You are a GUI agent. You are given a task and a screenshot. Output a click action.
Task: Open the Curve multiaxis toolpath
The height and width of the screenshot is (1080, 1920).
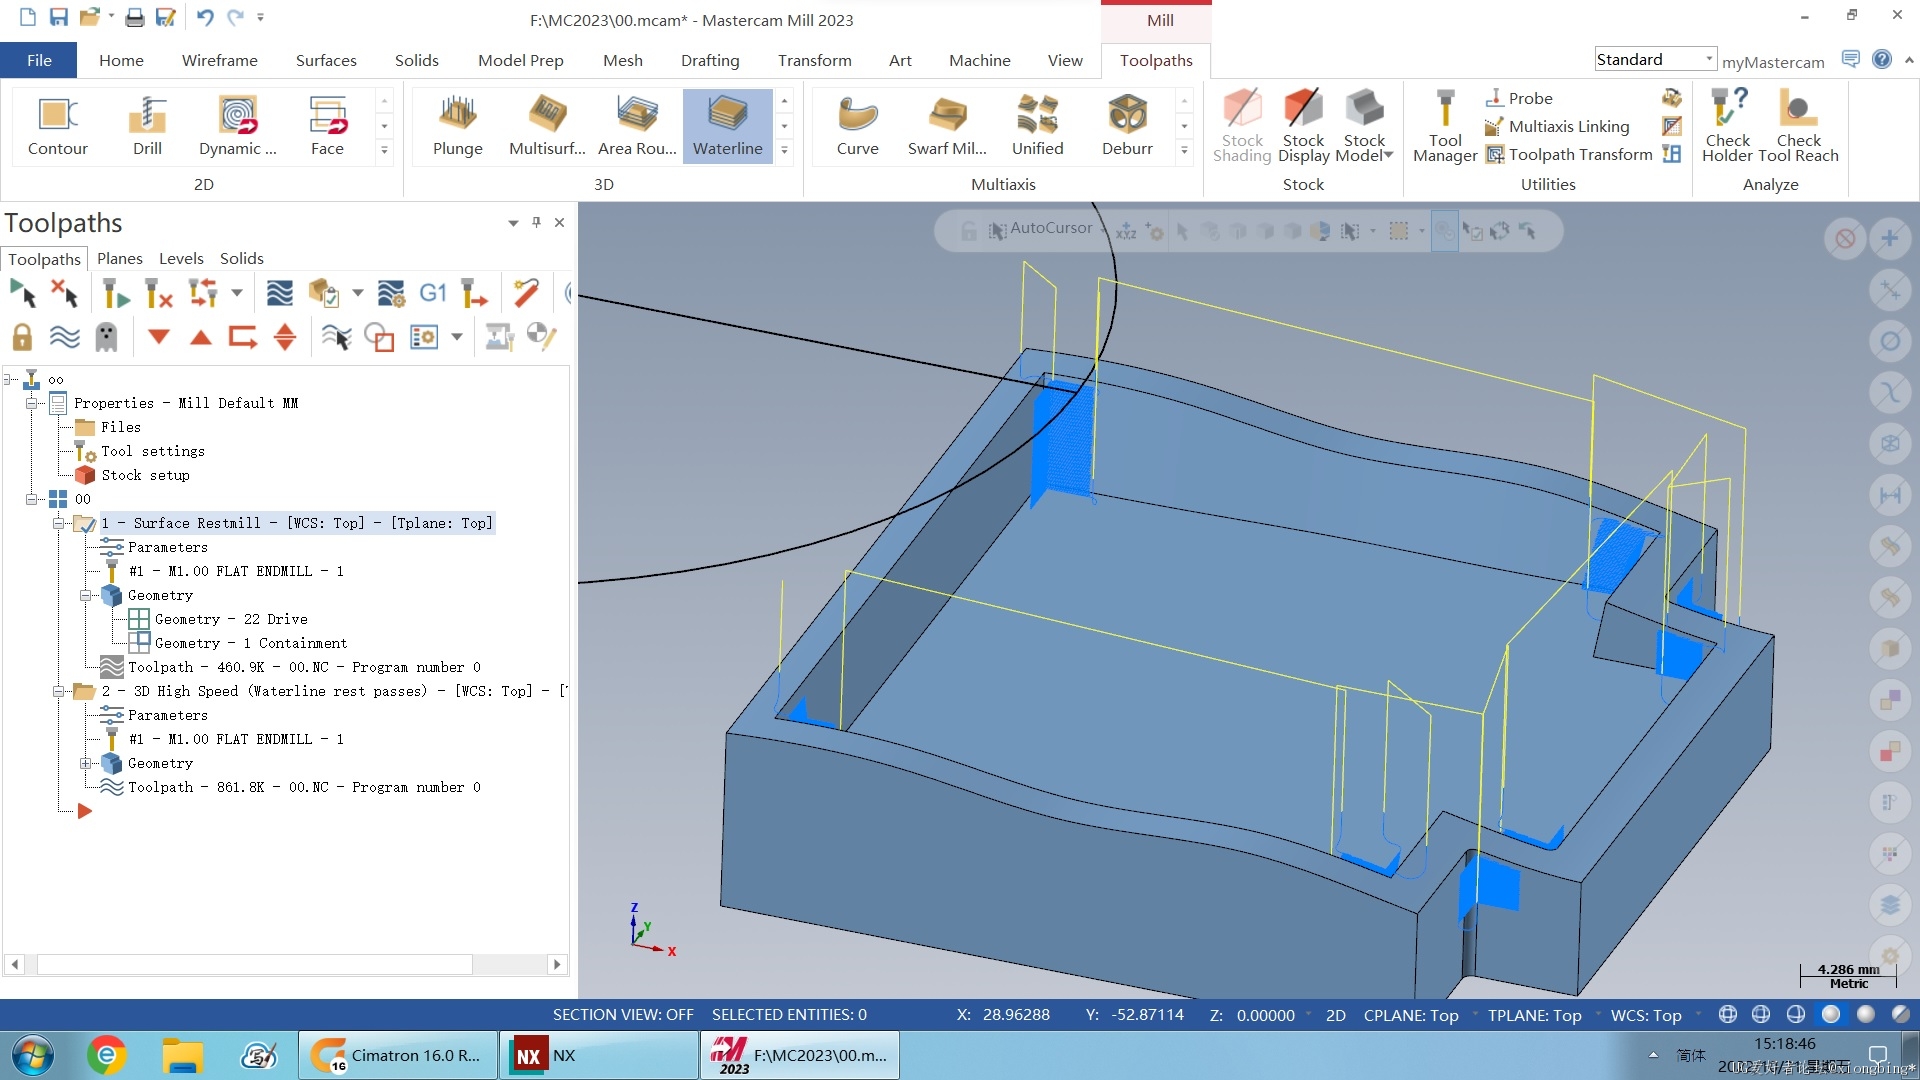point(858,126)
